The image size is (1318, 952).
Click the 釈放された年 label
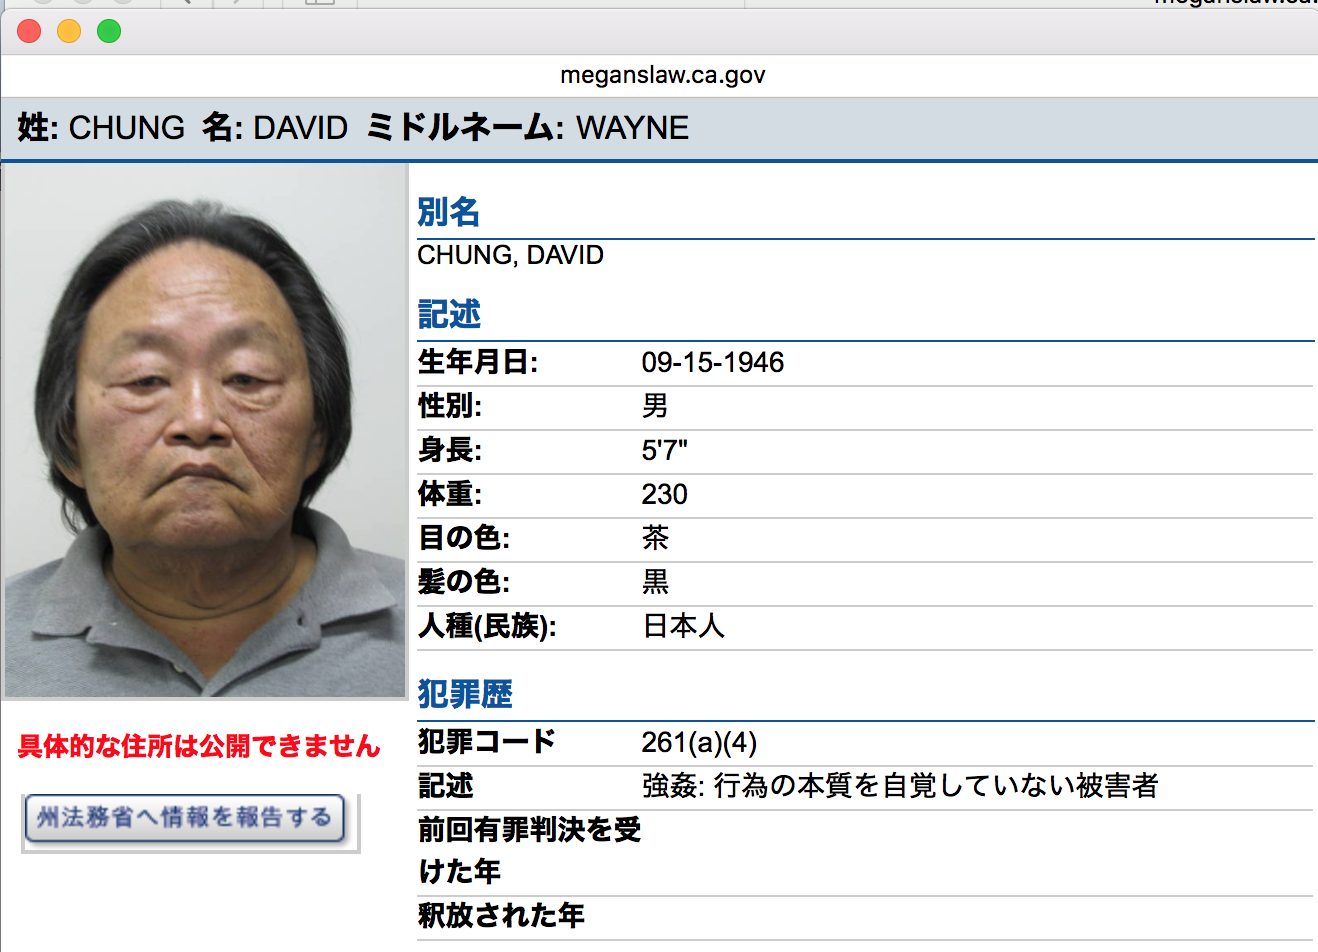coord(501,916)
